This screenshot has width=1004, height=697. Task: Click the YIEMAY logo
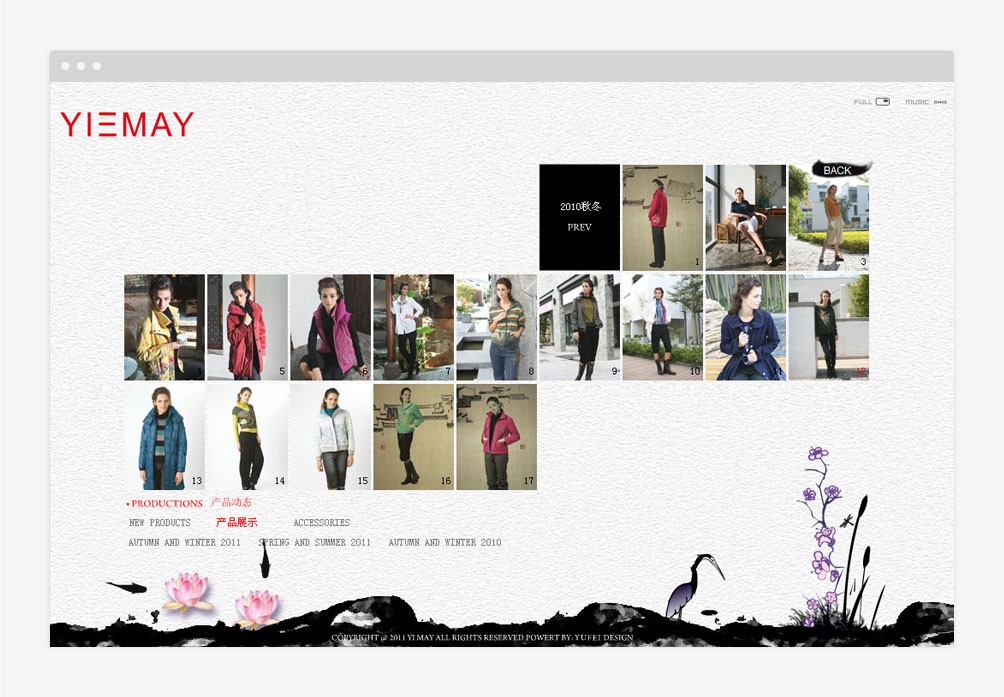(x=127, y=124)
